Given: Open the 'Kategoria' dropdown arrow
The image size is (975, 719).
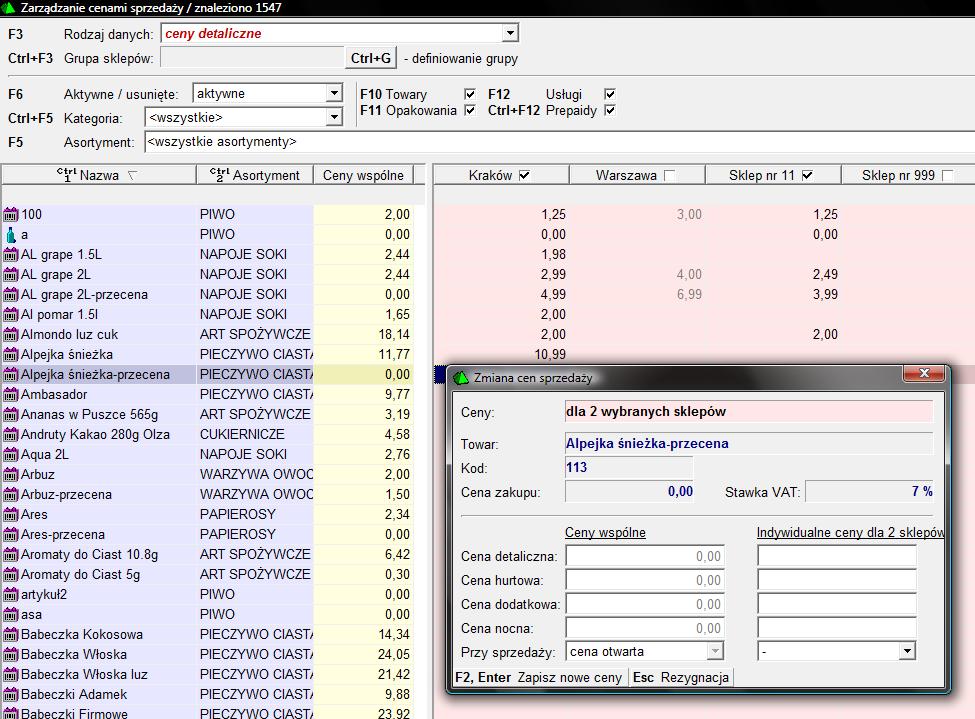Looking at the screenshot, I should pos(334,117).
